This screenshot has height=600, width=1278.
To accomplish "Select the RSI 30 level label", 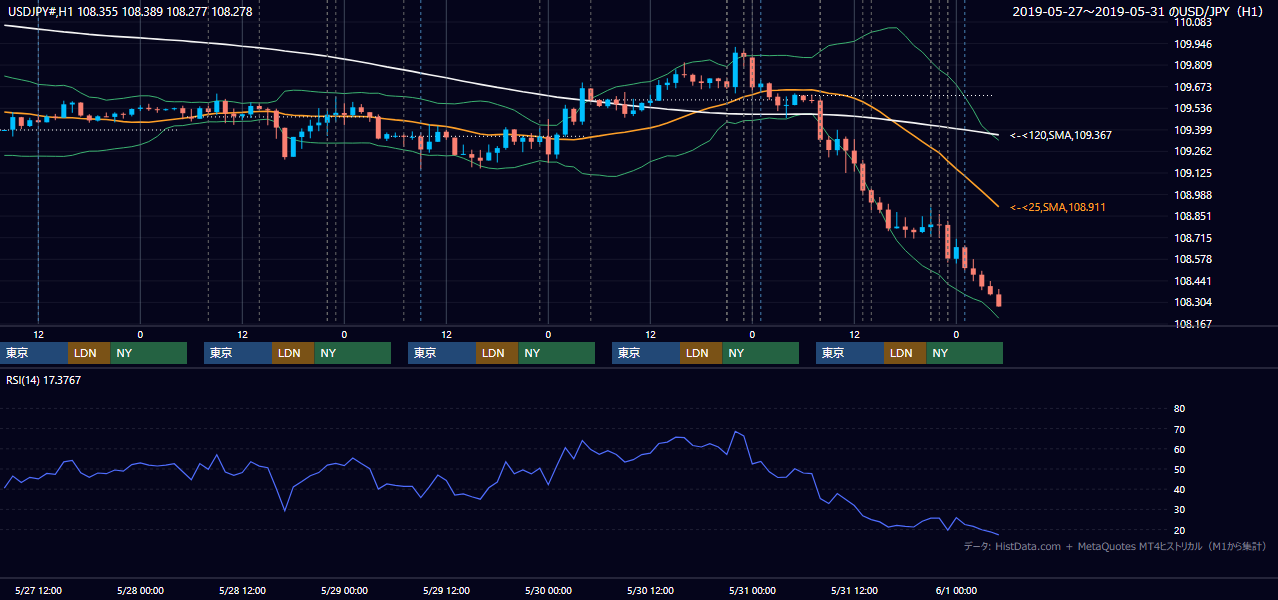I will click(1179, 509).
